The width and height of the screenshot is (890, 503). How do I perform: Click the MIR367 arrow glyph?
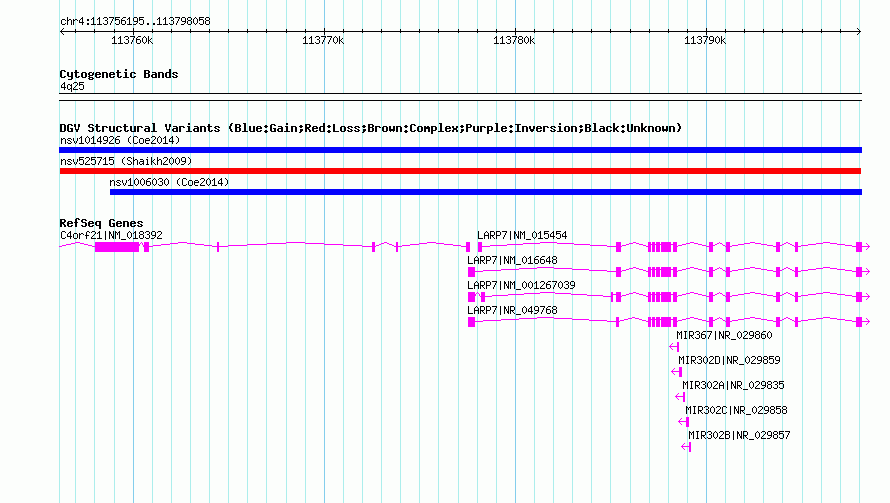(674, 346)
